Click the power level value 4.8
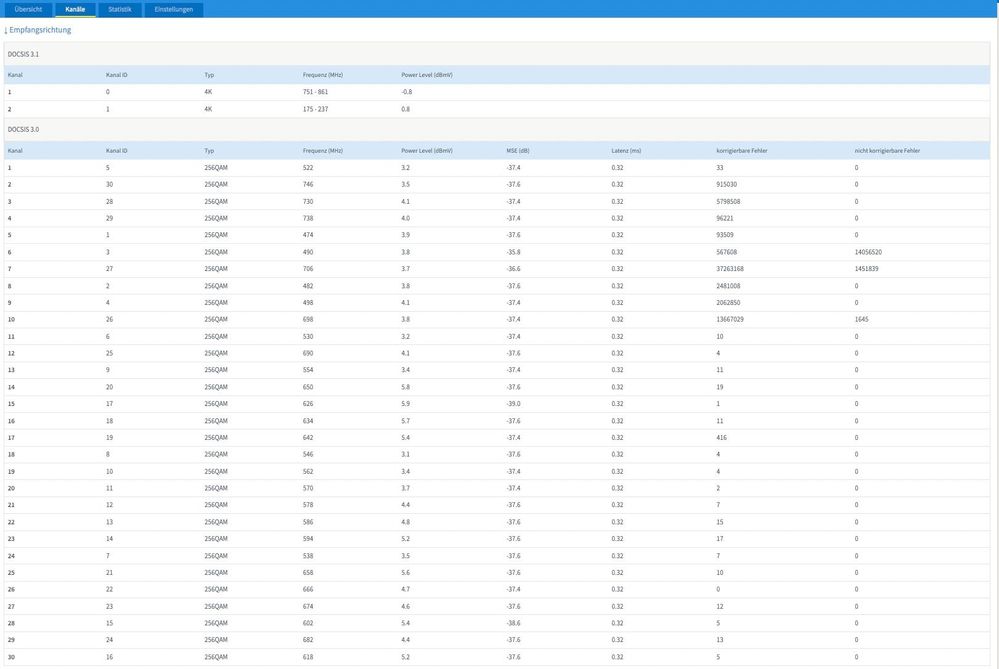 tap(405, 522)
